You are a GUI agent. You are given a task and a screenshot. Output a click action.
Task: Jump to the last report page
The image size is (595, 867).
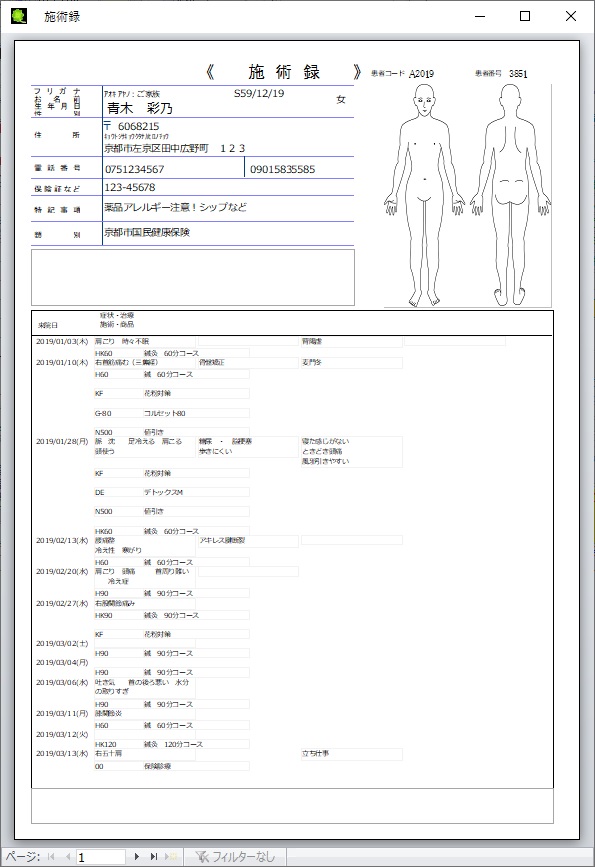pyautogui.click(x=154, y=856)
